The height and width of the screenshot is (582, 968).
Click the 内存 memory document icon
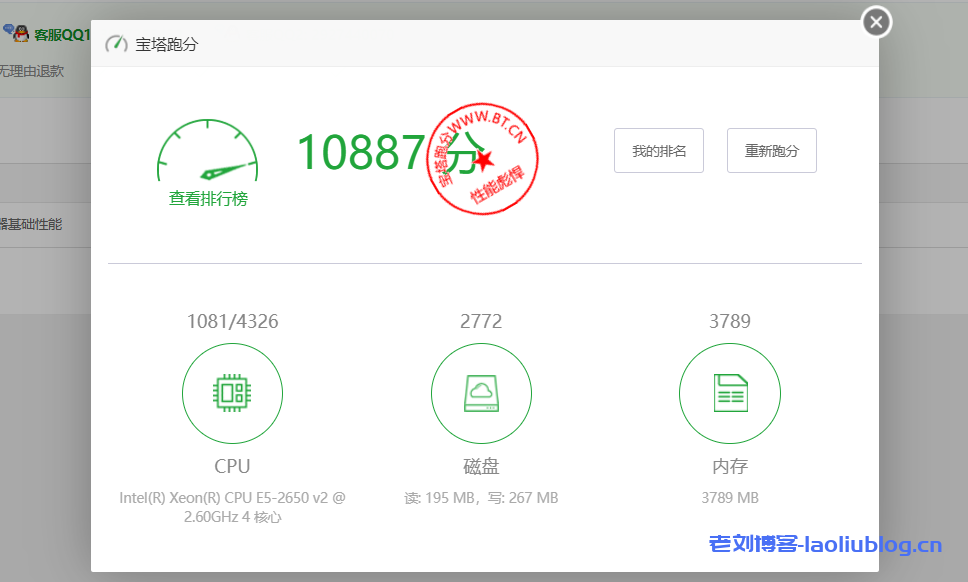click(x=729, y=393)
